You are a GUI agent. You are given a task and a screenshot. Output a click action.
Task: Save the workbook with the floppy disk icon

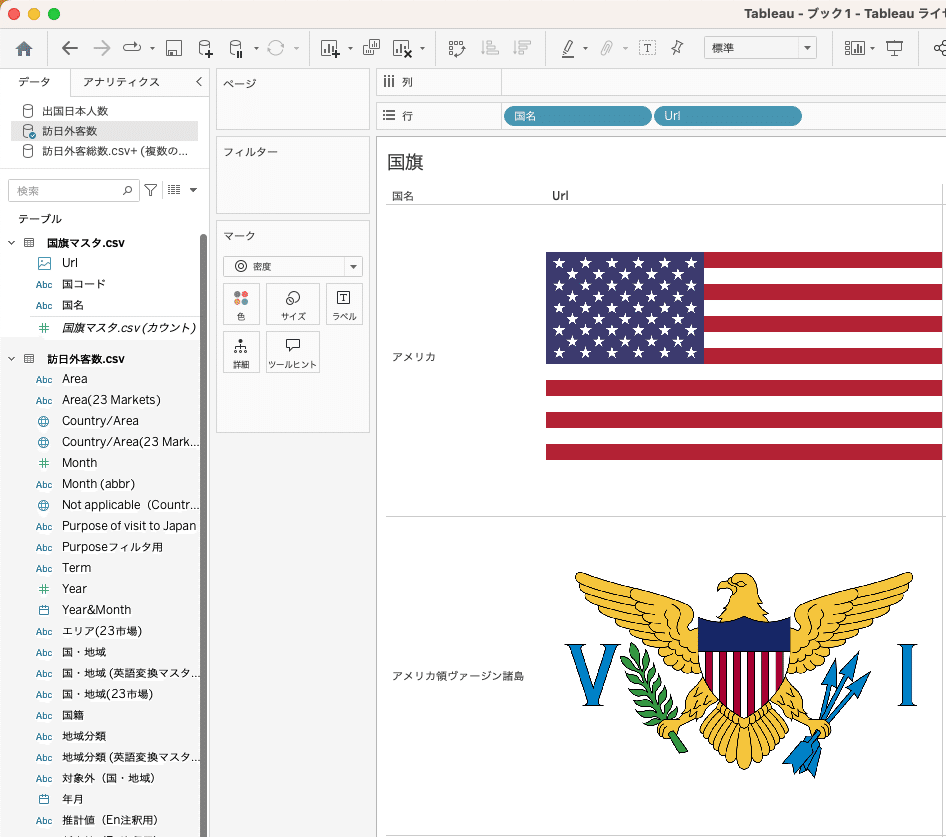pyautogui.click(x=174, y=48)
